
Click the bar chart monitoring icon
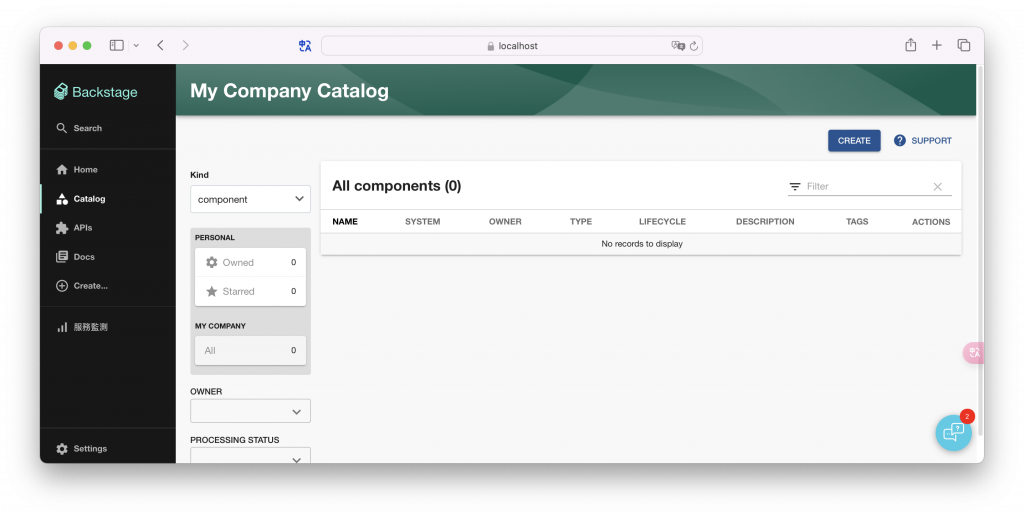pyautogui.click(x=62, y=327)
